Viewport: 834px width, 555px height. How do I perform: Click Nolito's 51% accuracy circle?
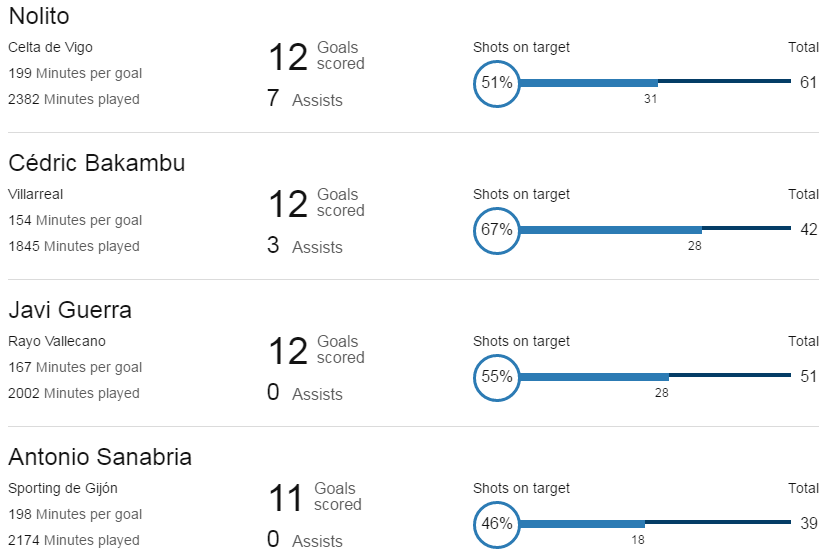coord(496,84)
